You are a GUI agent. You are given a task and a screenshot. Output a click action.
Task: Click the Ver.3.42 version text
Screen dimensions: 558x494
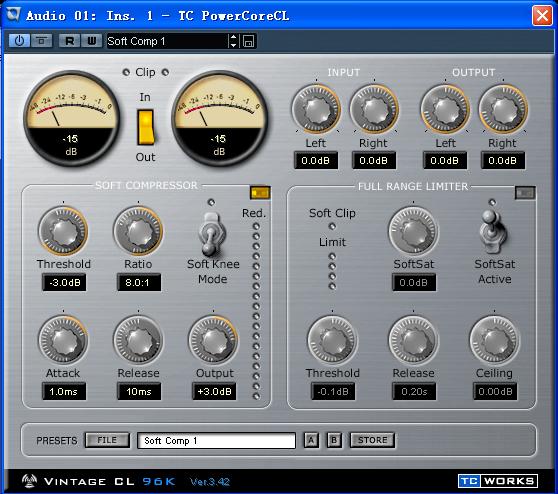click(x=210, y=482)
